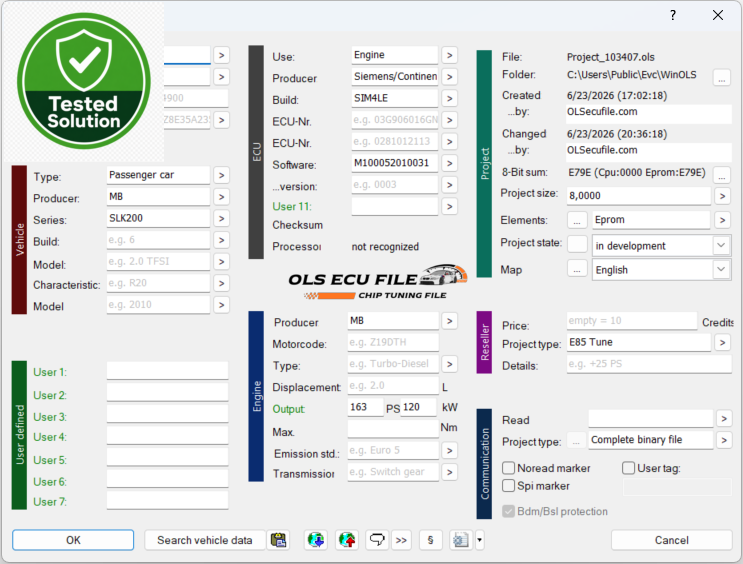The width and height of the screenshot is (743, 564).
Task: Click the Motorcode input field
Action: (x=393, y=342)
